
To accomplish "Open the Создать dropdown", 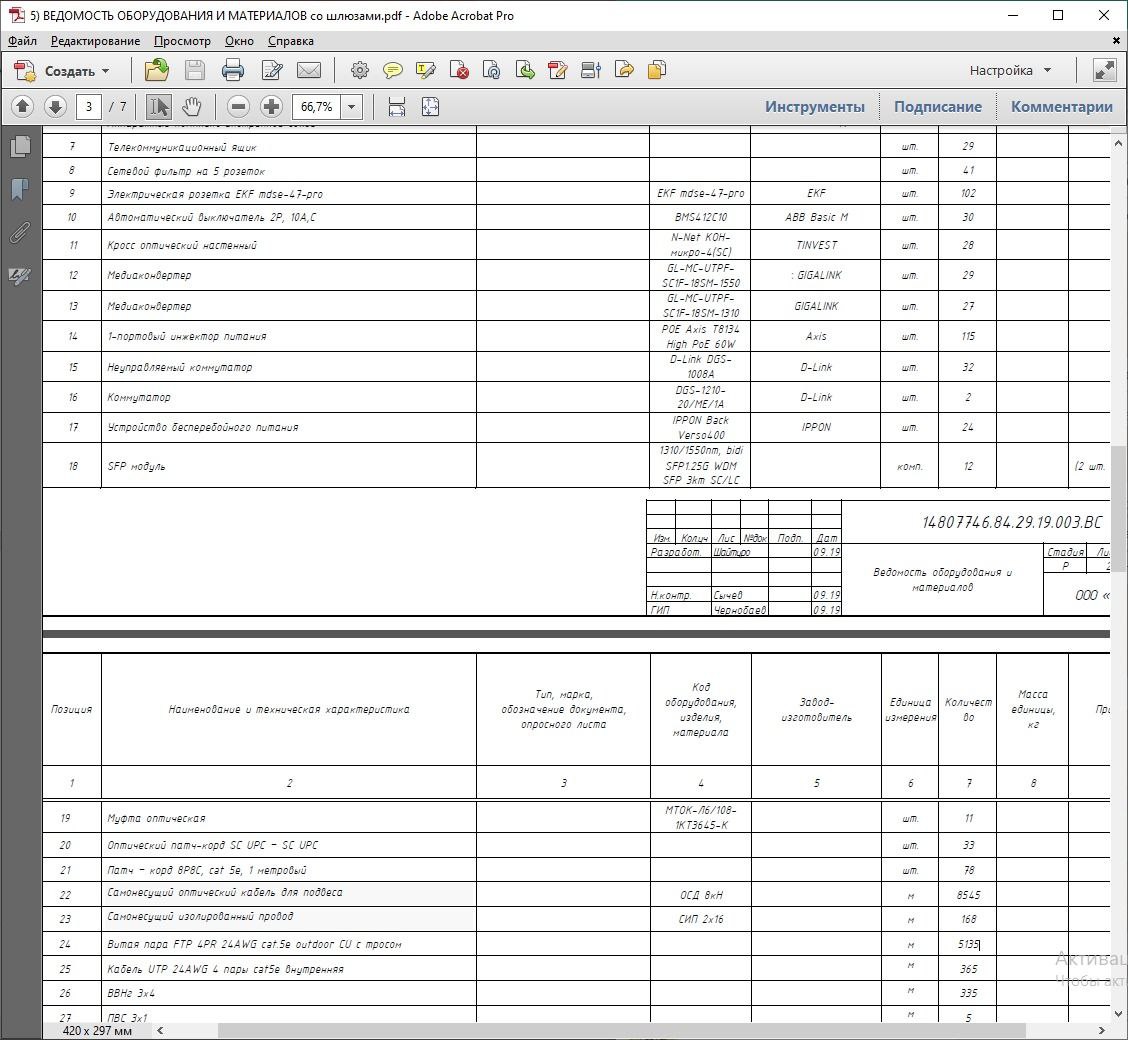I will (63, 70).
